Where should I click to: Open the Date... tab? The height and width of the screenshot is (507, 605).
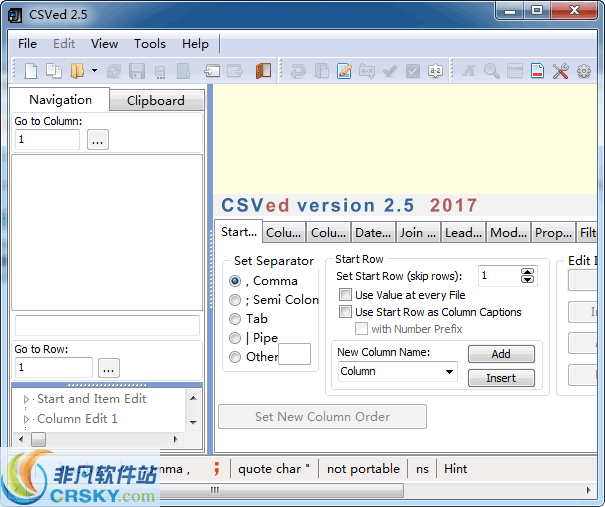click(373, 233)
